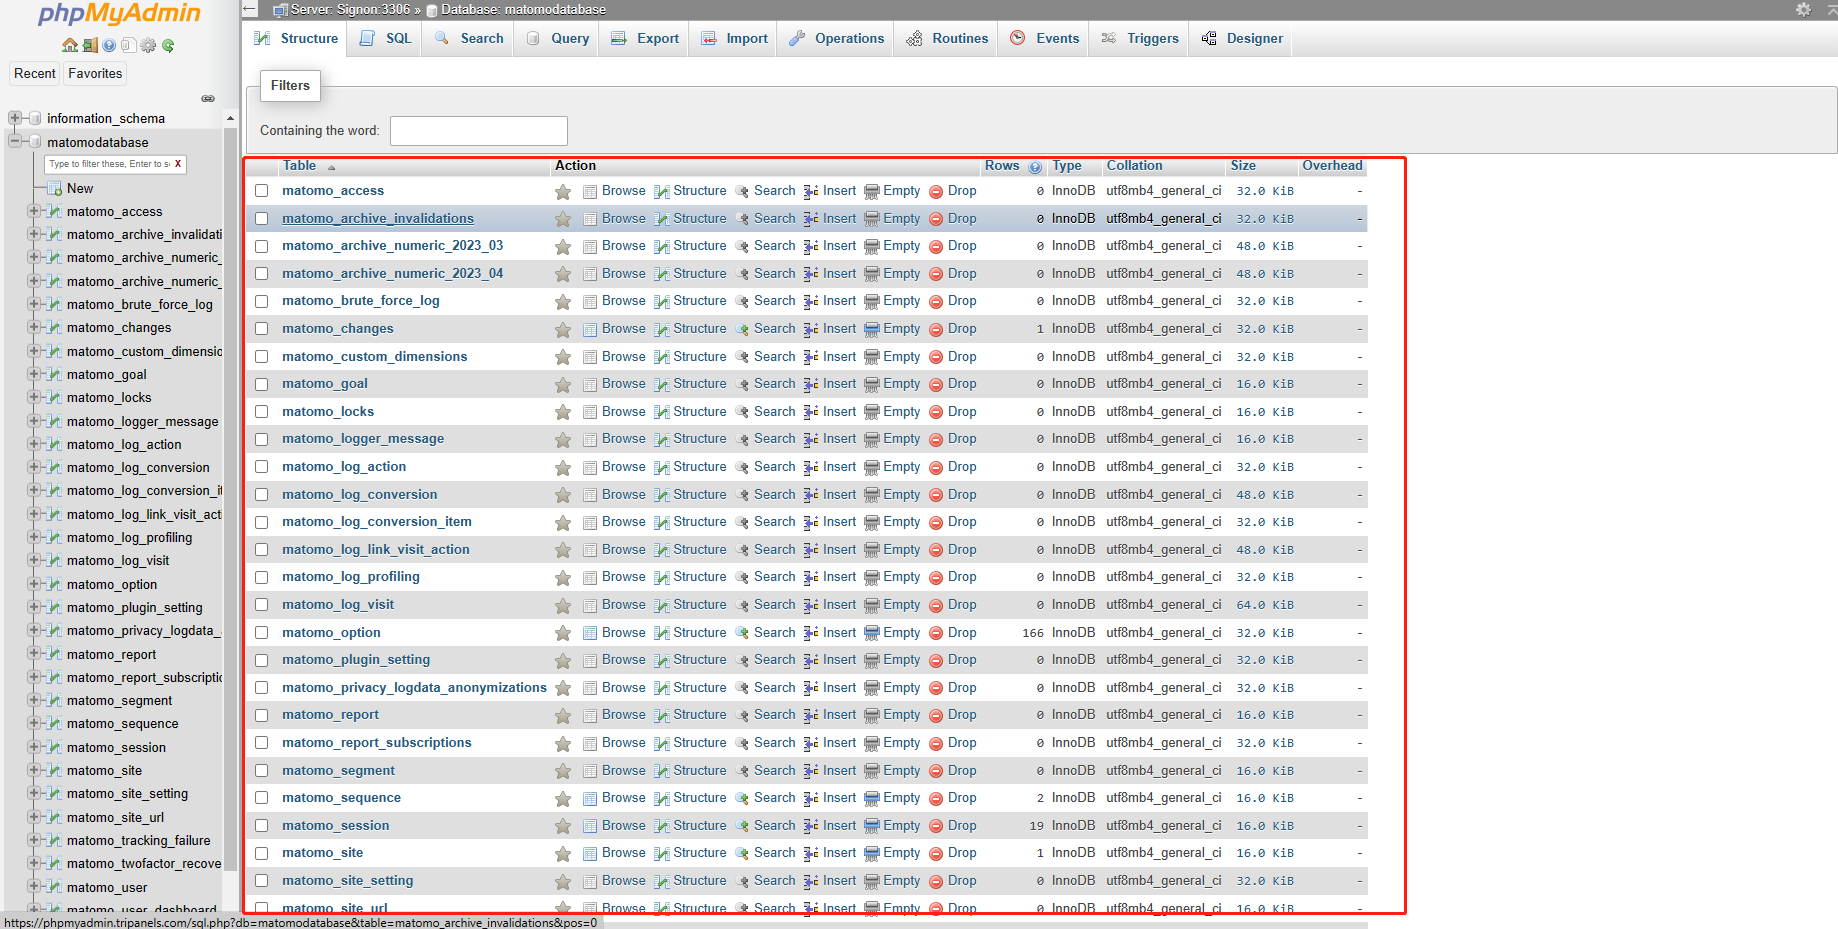This screenshot has width=1838, height=929.
Task: Check the matomo_archive_invalidations checkbox
Action: [262, 219]
